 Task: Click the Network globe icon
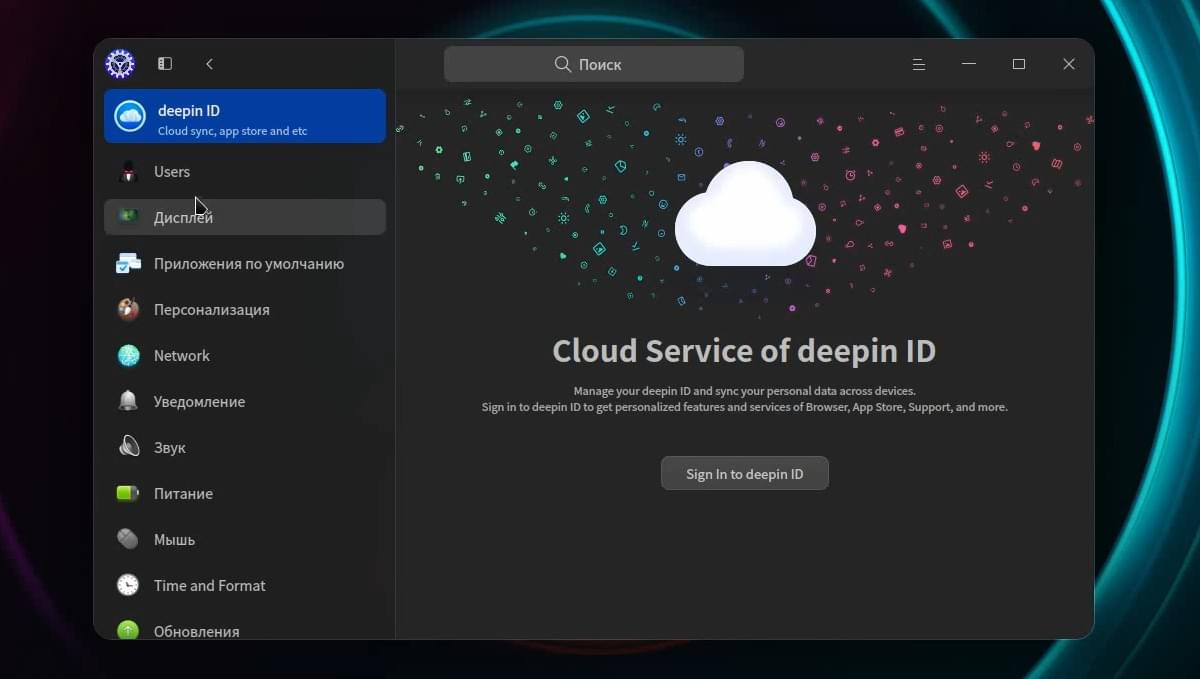(128, 356)
